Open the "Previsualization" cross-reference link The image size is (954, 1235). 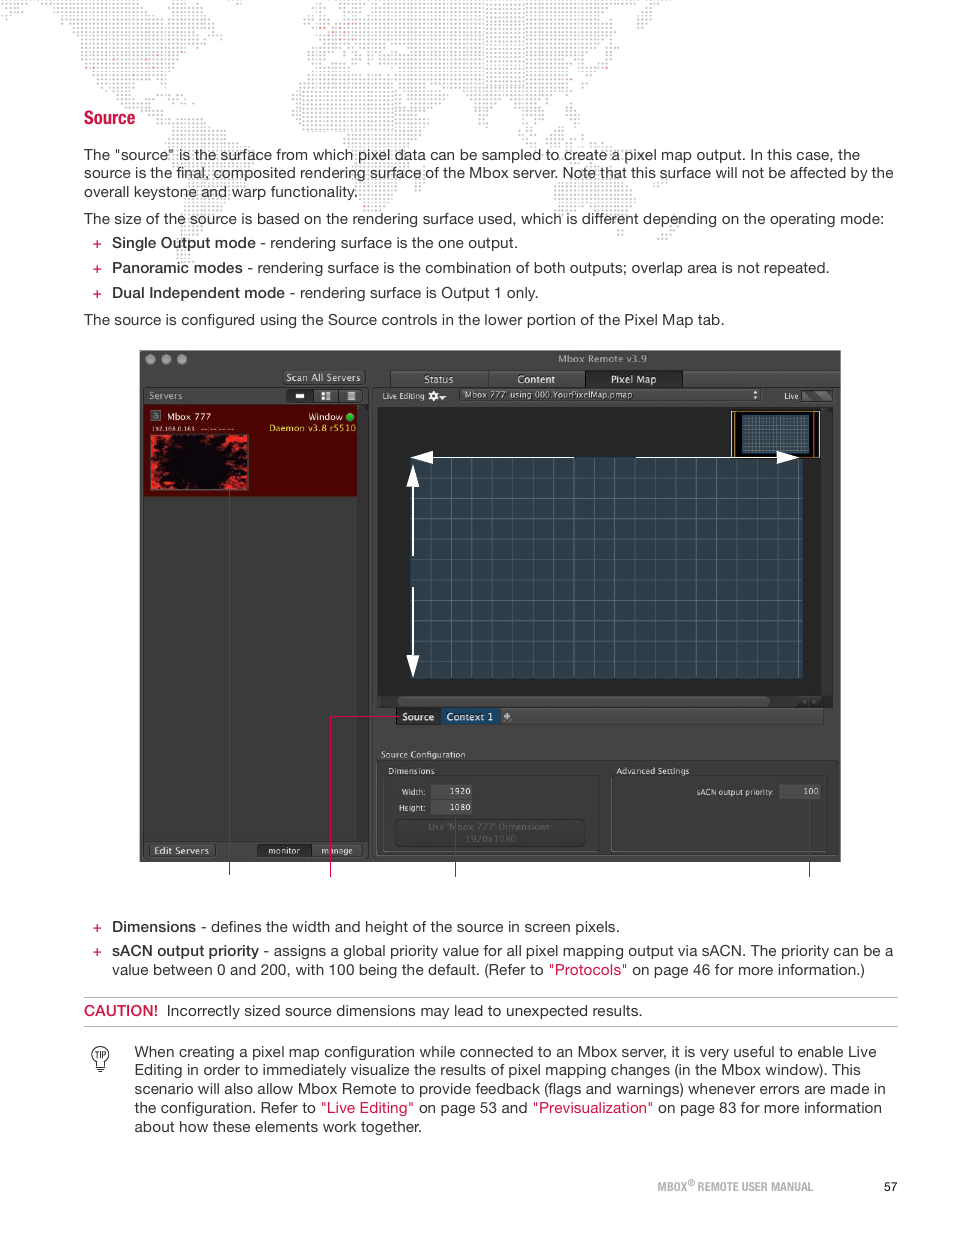(x=593, y=1108)
